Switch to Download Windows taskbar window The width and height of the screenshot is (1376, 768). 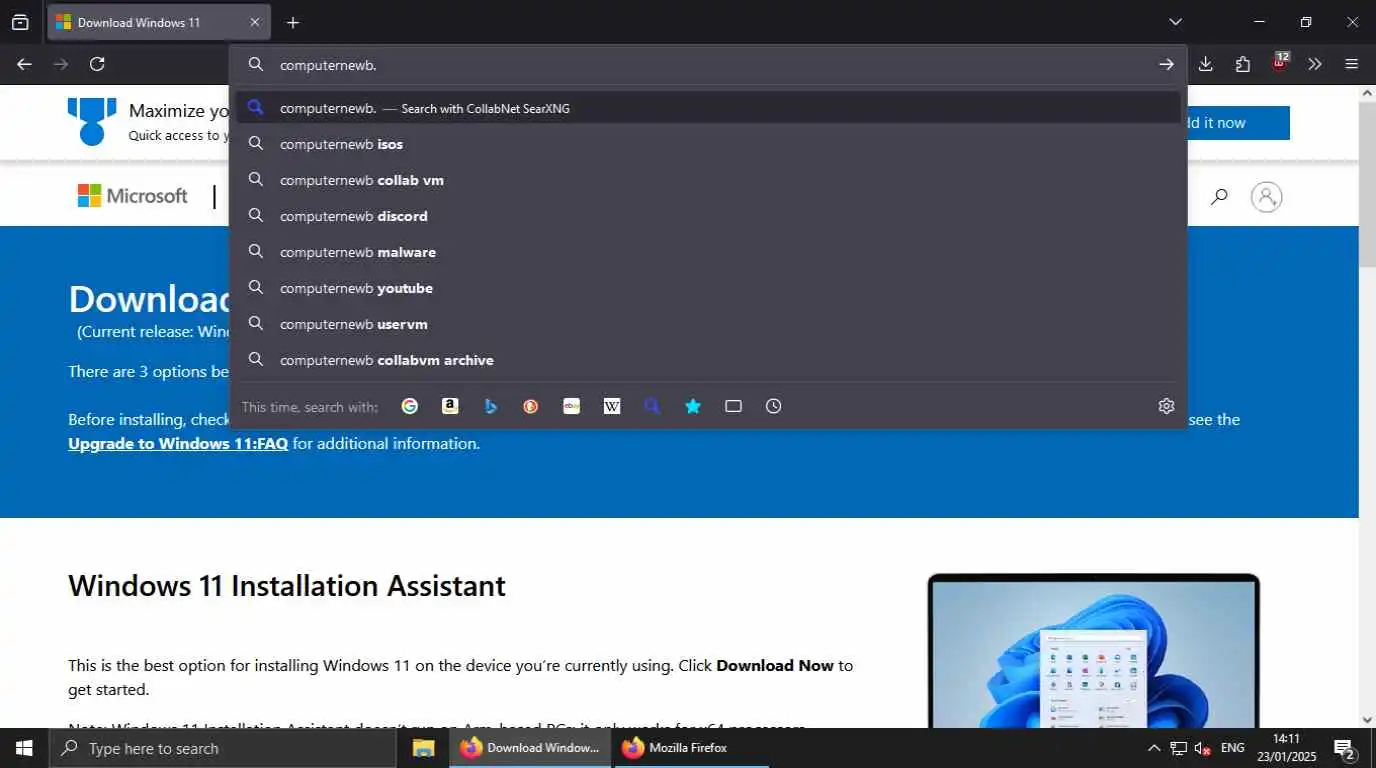pyautogui.click(x=530, y=748)
